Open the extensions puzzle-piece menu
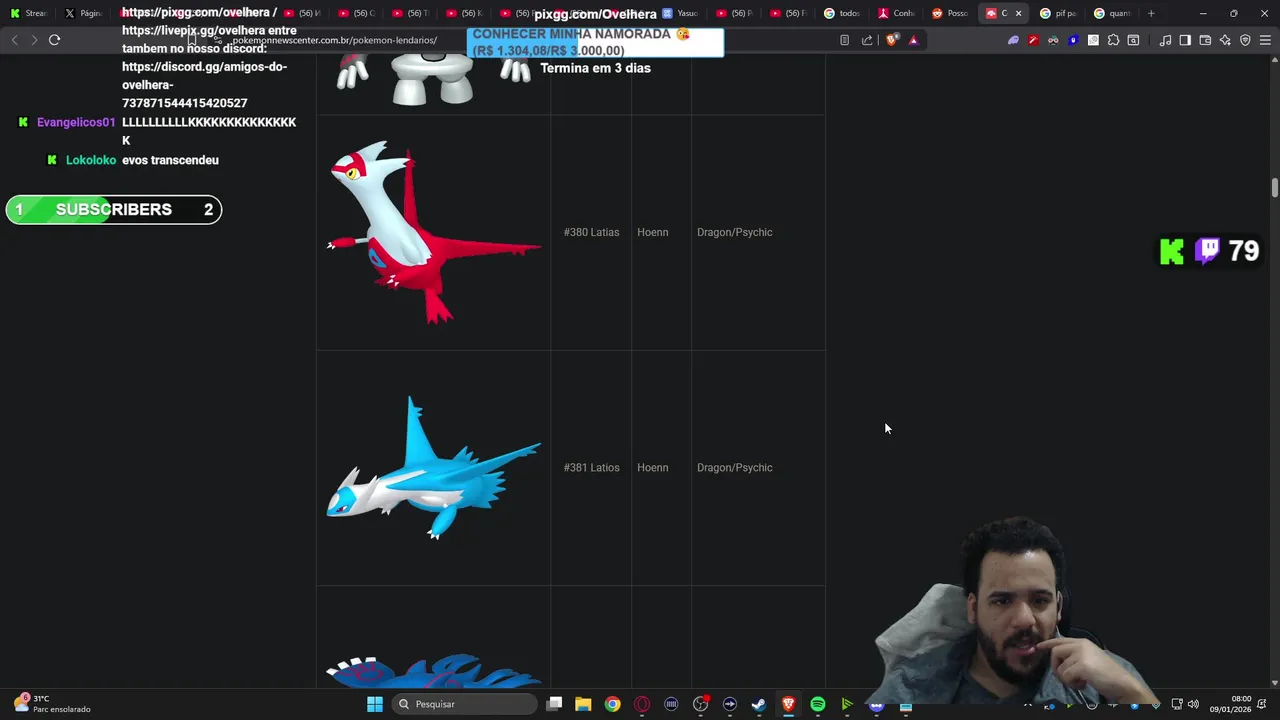This screenshot has height=720, width=1280. 1113,40
